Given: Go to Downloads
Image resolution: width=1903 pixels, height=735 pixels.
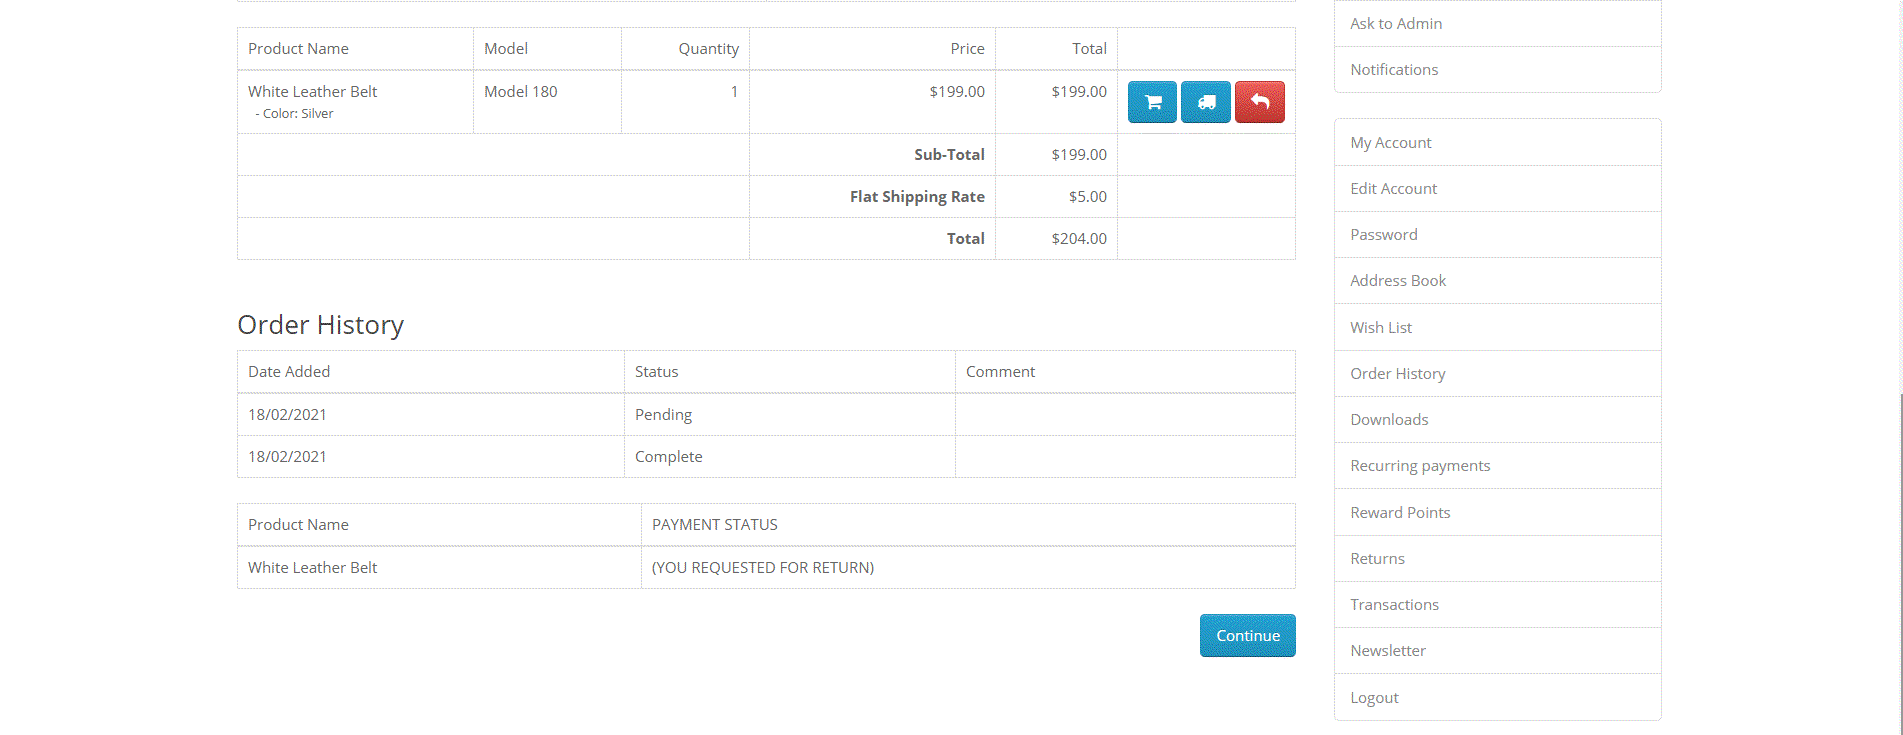Looking at the screenshot, I should click(x=1389, y=419).
